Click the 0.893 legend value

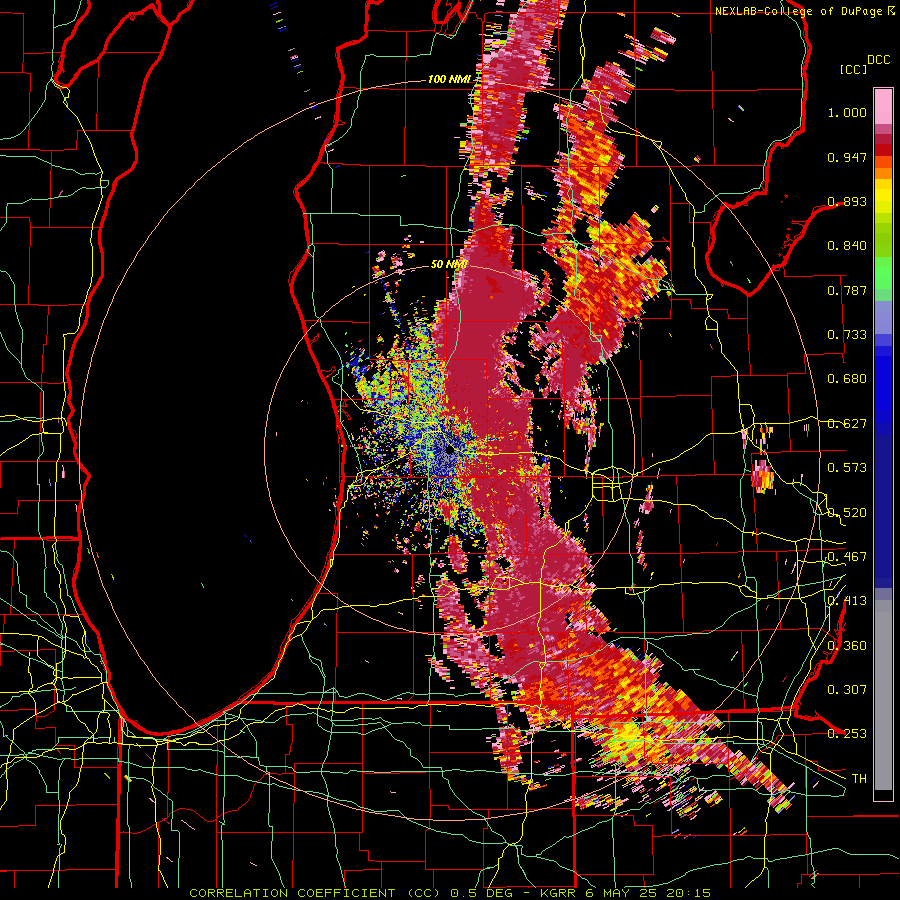point(847,201)
